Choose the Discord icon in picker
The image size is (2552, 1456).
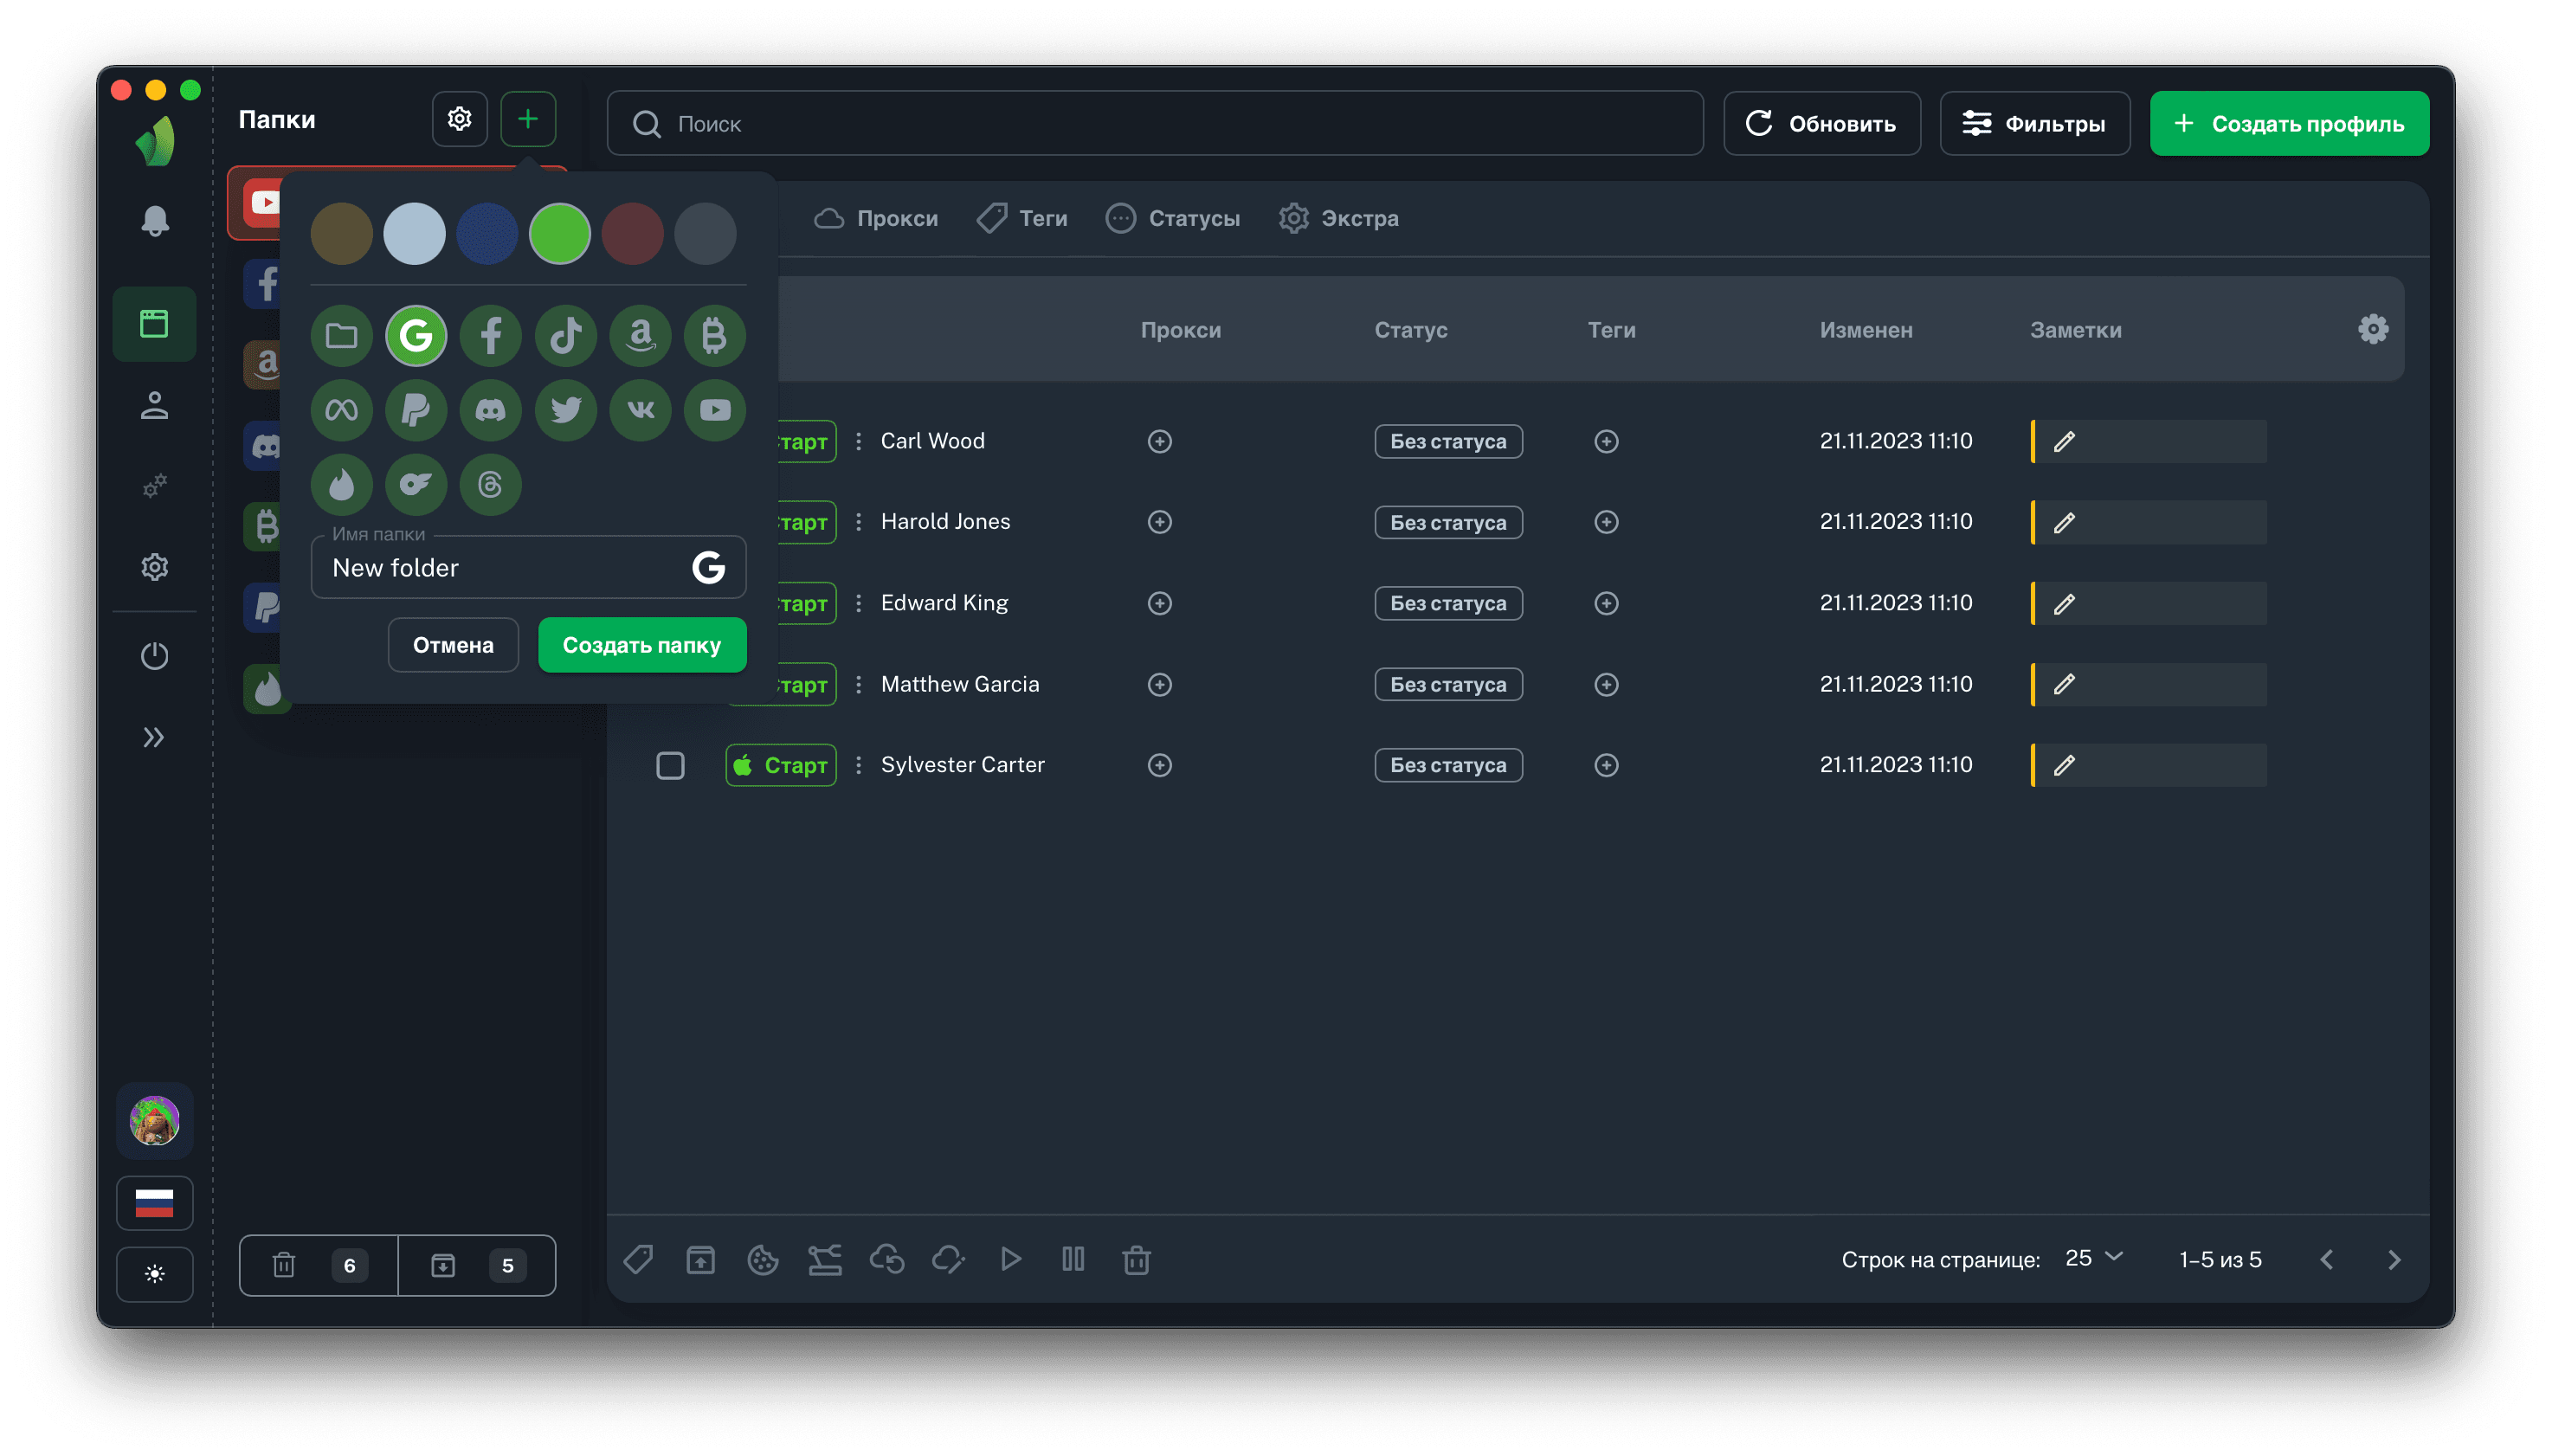pos(491,410)
